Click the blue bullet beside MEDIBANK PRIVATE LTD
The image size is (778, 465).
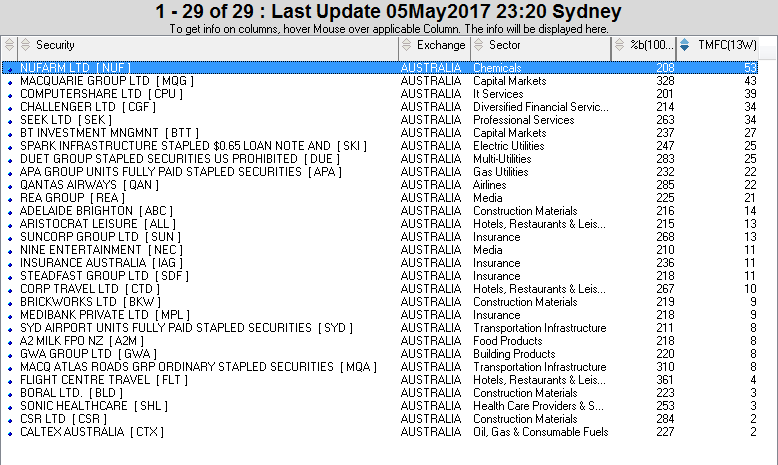(10, 317)
